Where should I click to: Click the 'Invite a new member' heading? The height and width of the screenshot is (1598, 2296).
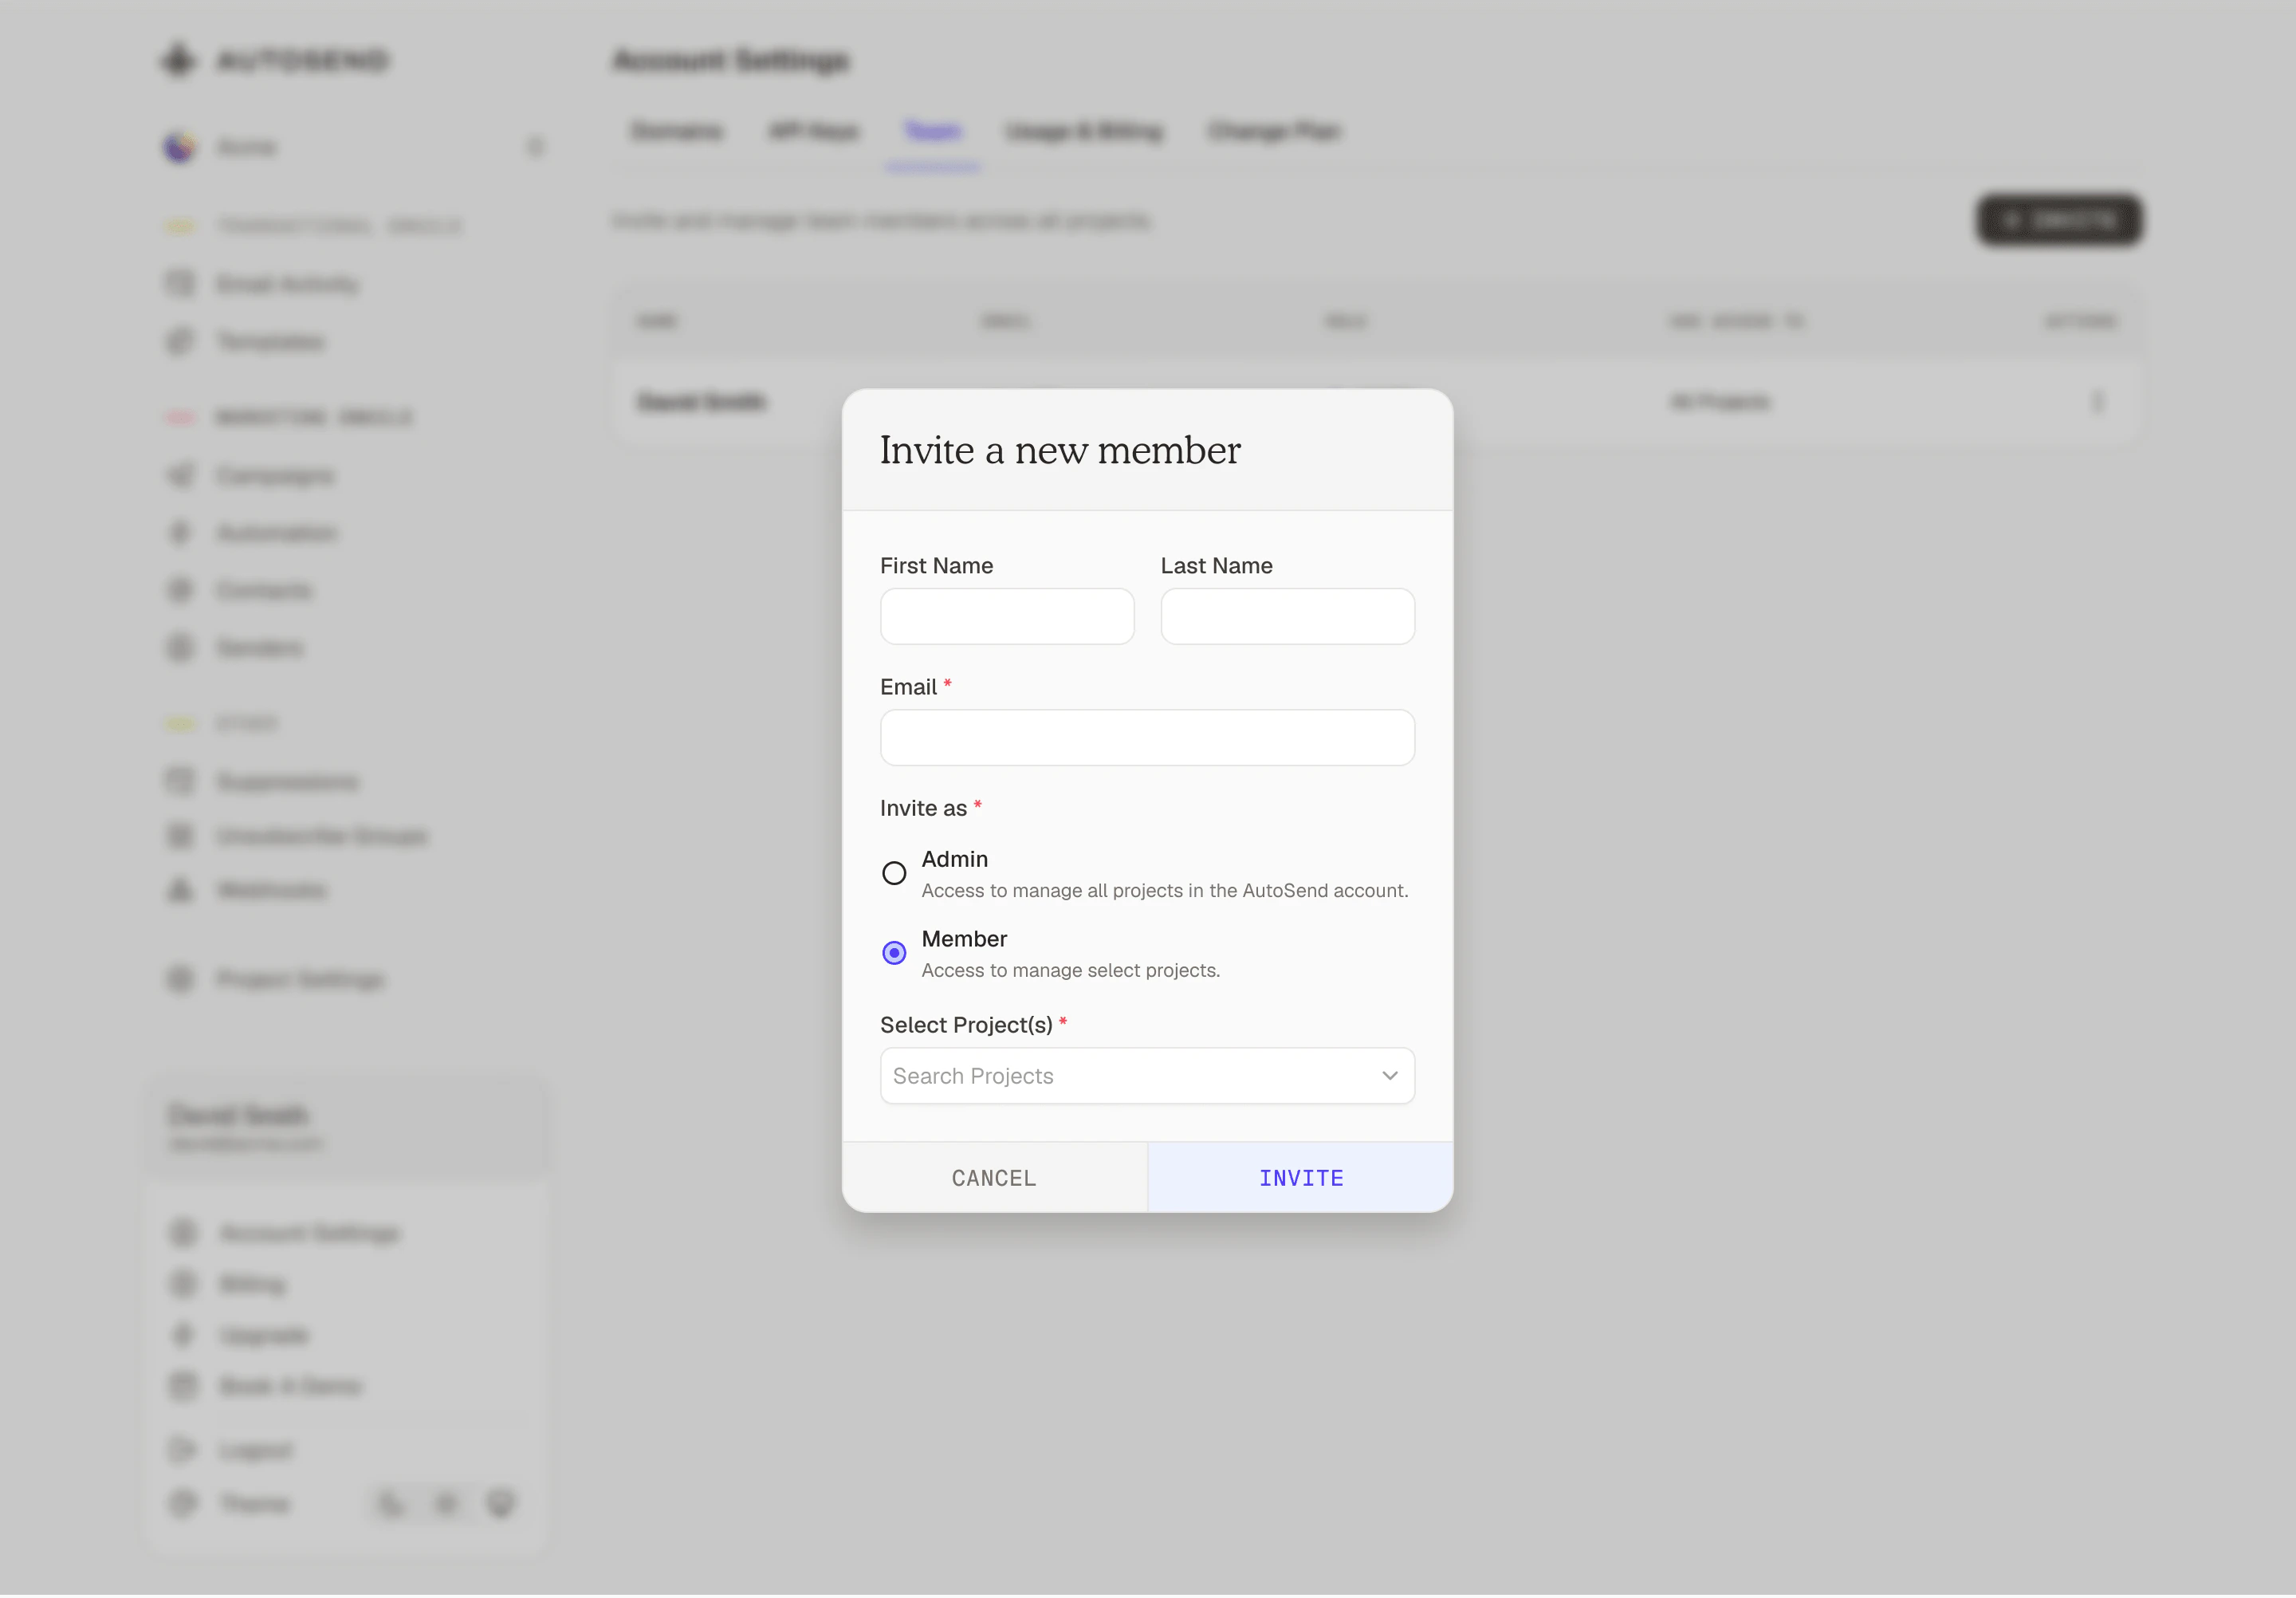click(1060, 450)
